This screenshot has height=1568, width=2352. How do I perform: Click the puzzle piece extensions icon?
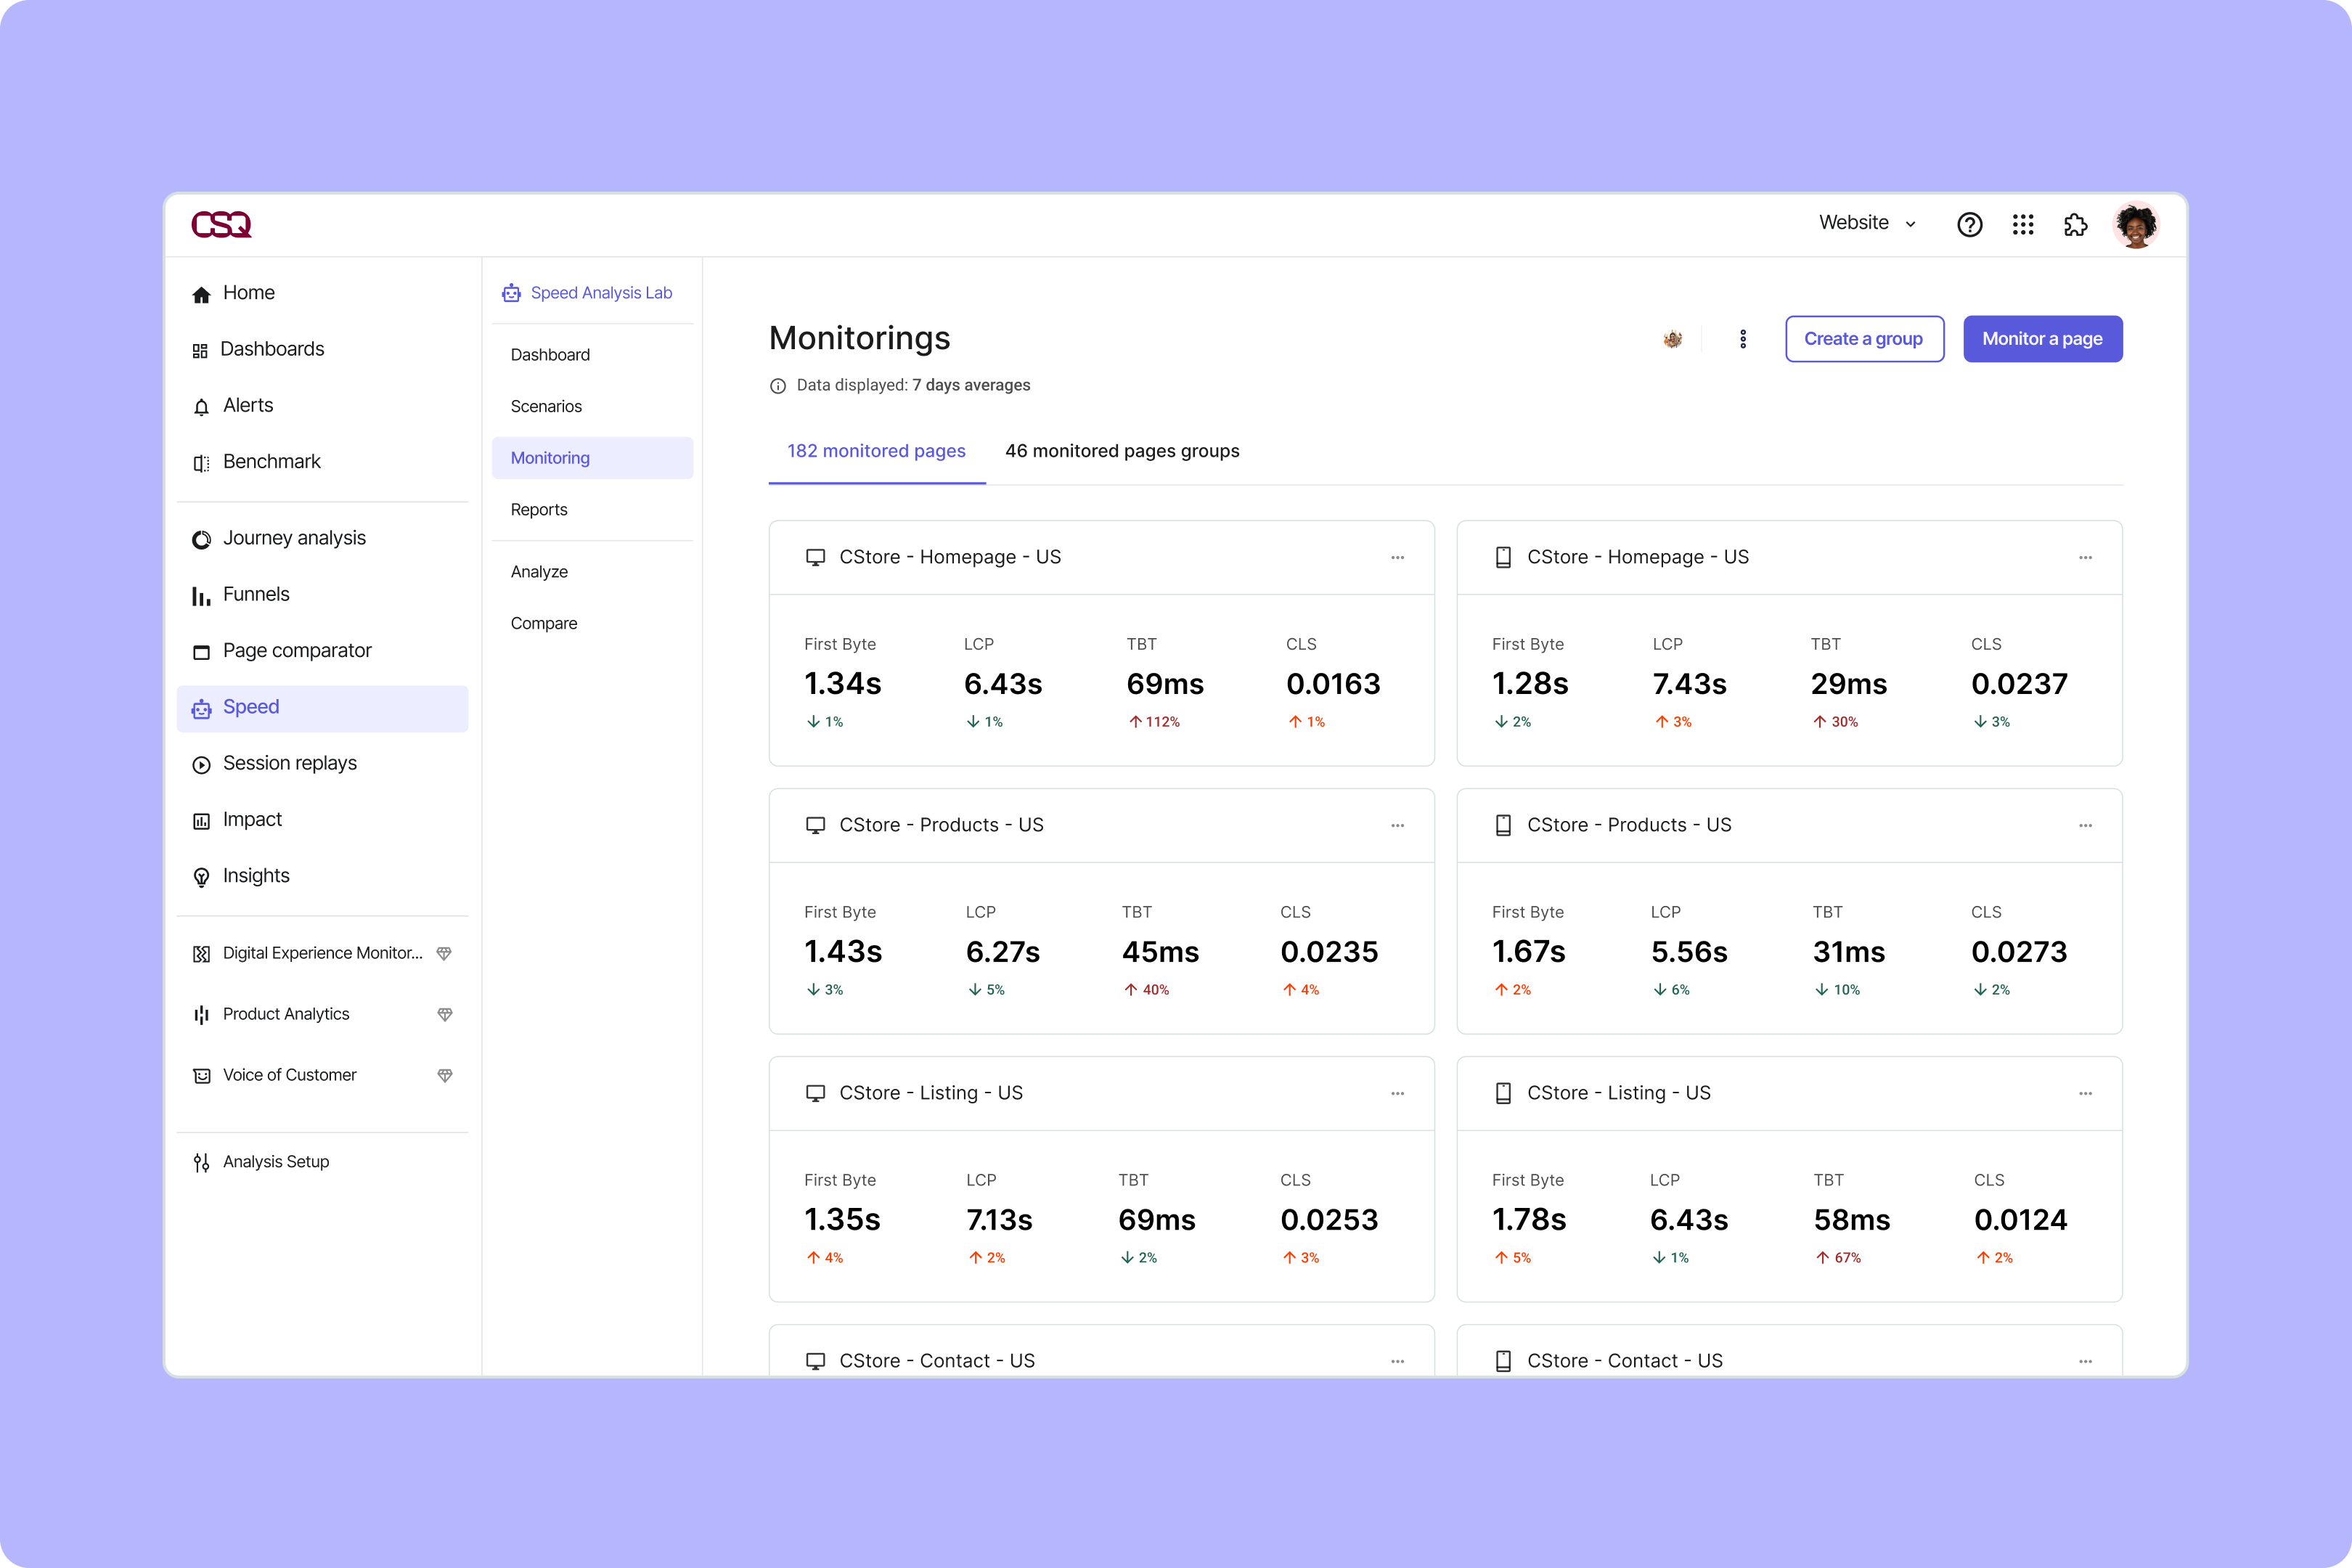2075,224
